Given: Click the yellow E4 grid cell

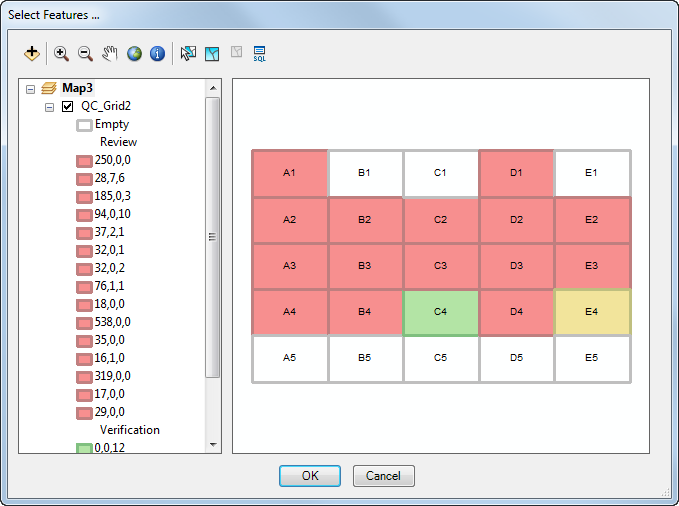Looking at the screenshot, I should click(591, 312).
